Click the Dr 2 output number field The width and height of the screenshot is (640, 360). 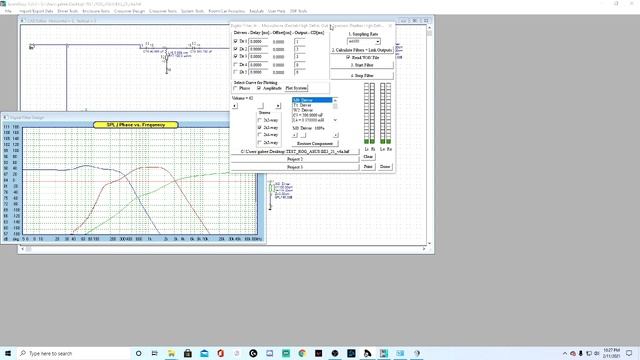coord(300,49)
